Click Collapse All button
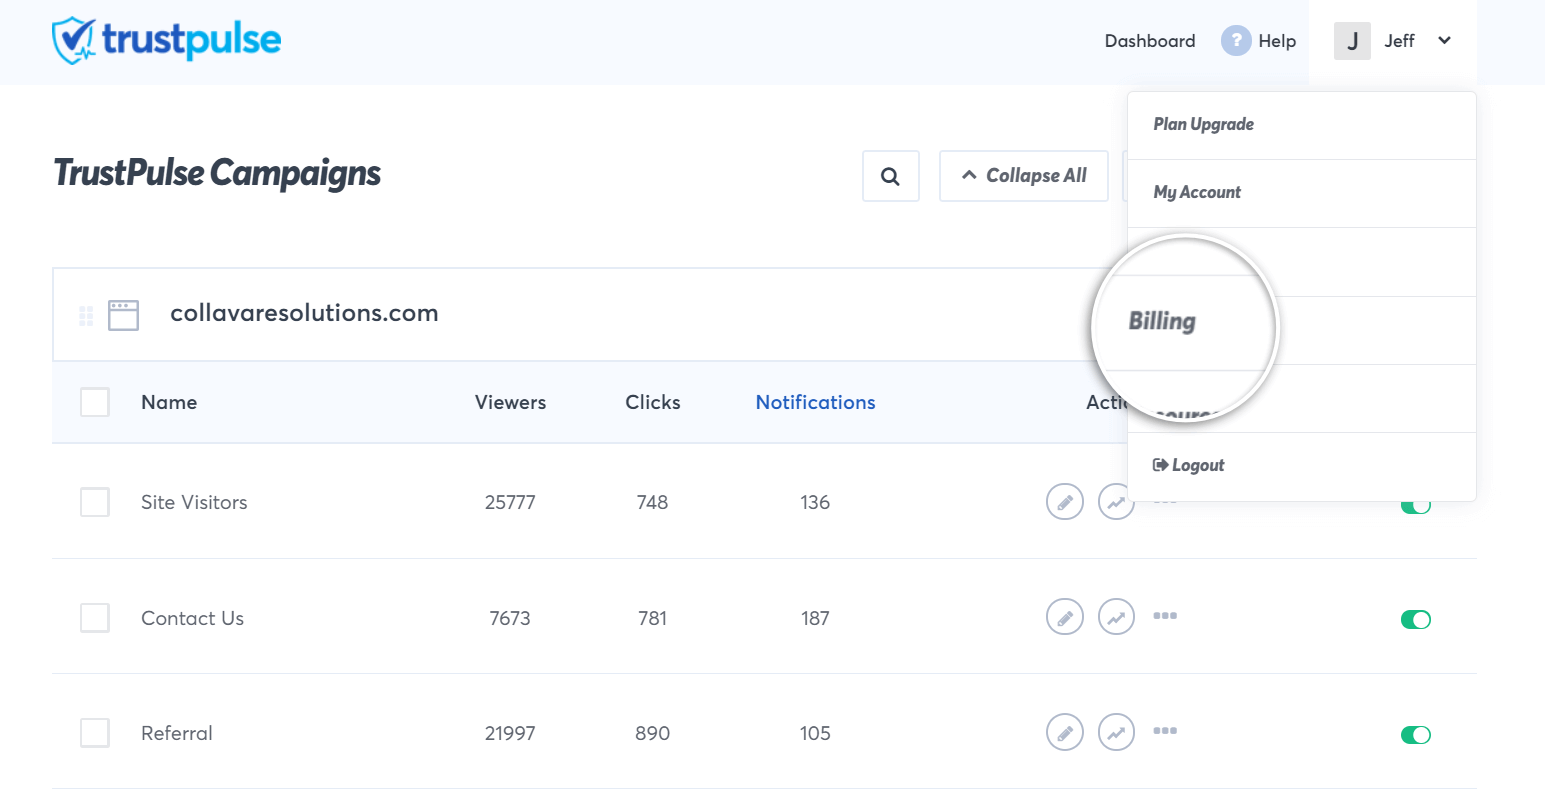 [1024, 176]
